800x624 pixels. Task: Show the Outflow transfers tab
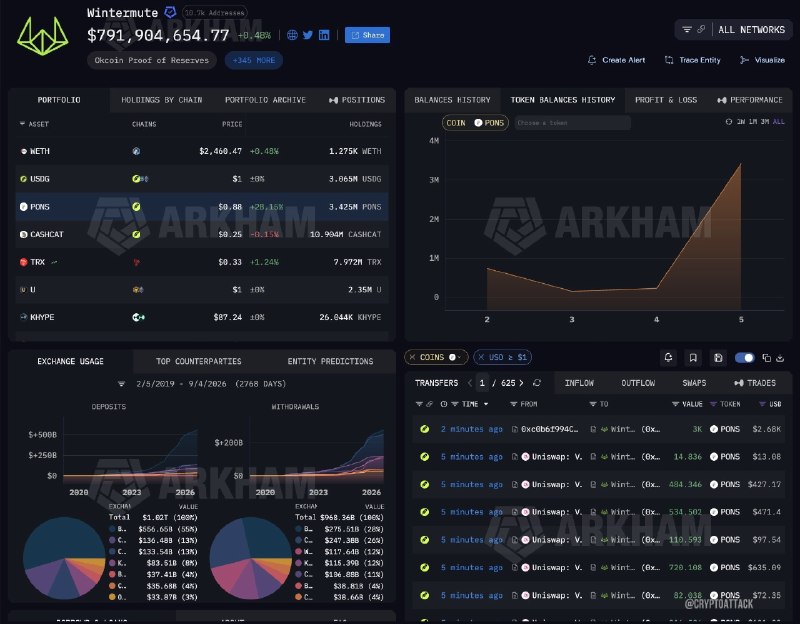(x=638, y=383)
